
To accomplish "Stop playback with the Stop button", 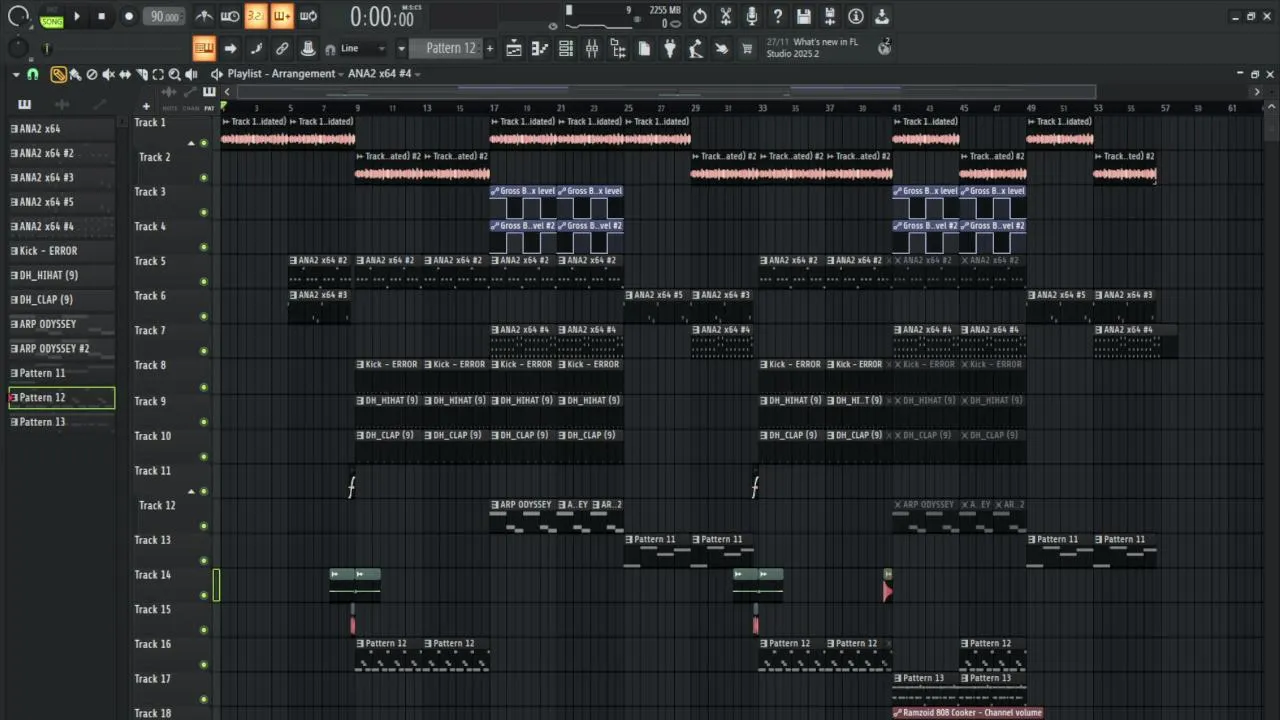I will 101,16.
